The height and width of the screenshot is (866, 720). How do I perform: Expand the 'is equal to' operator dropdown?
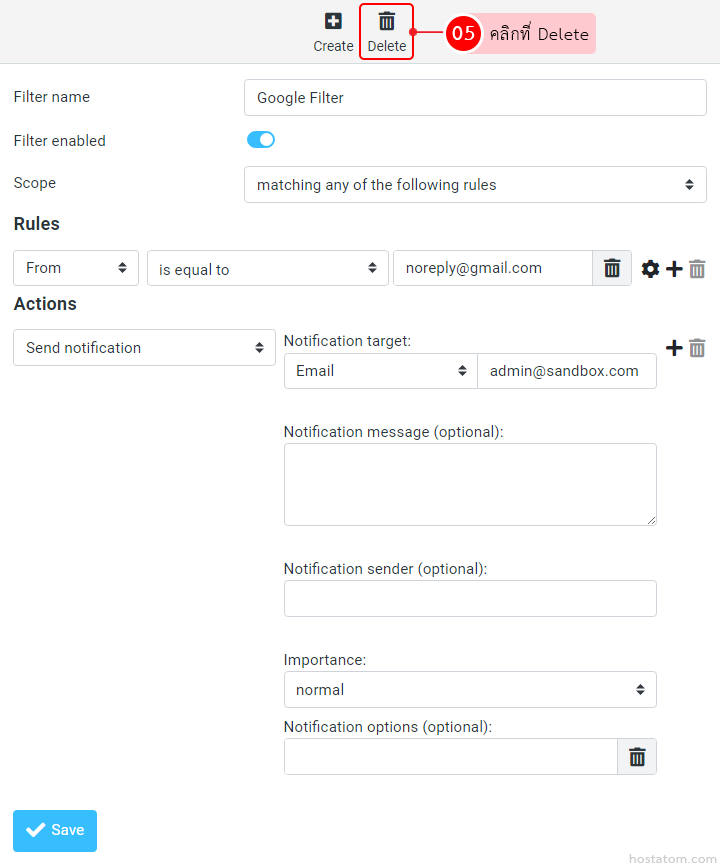coord(267,269)
